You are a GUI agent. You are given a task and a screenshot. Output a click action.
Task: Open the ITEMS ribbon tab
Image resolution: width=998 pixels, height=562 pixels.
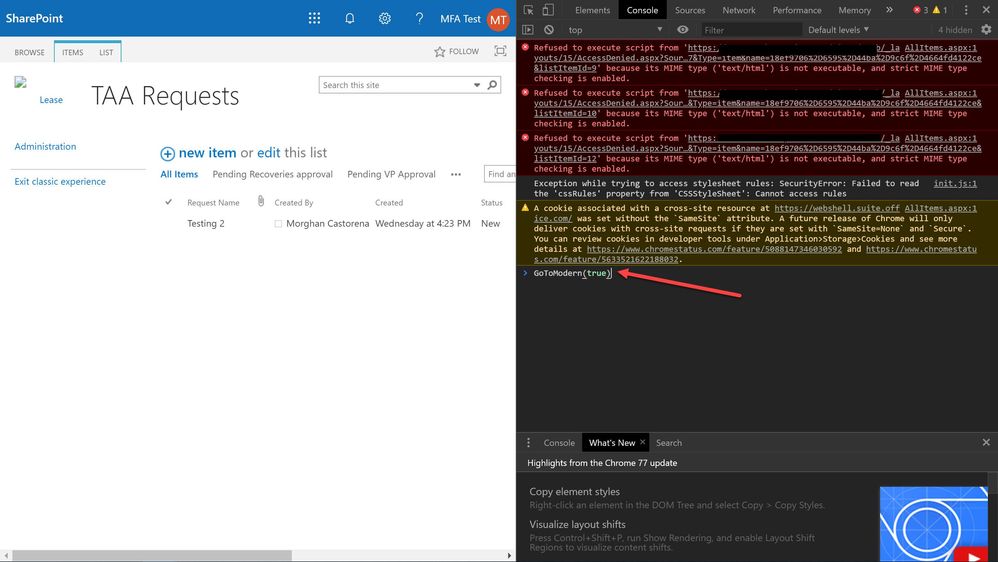(x=73, y=52)
